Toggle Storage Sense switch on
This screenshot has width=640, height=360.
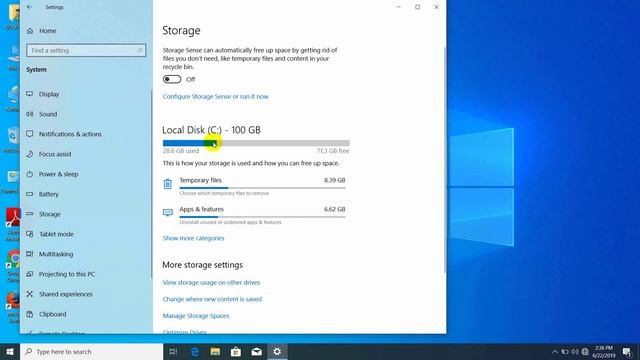tap(172, 79)
